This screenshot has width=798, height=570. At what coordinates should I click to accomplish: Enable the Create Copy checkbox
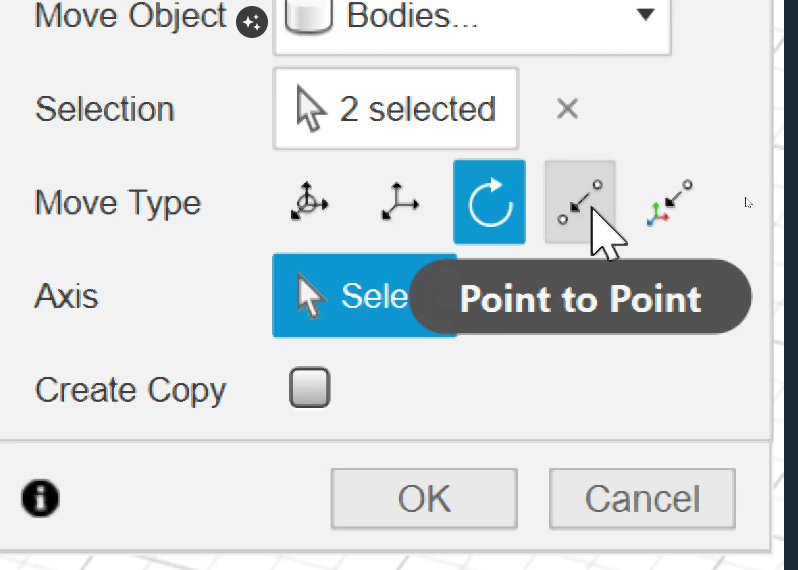click(x=309, y=387)
